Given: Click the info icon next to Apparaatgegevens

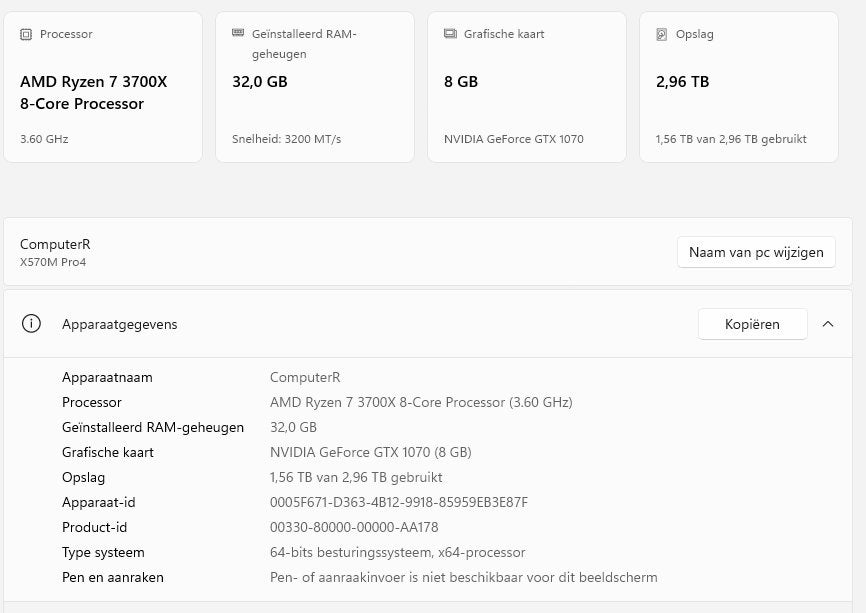Looking at the screenshot, I should [31, 324].
